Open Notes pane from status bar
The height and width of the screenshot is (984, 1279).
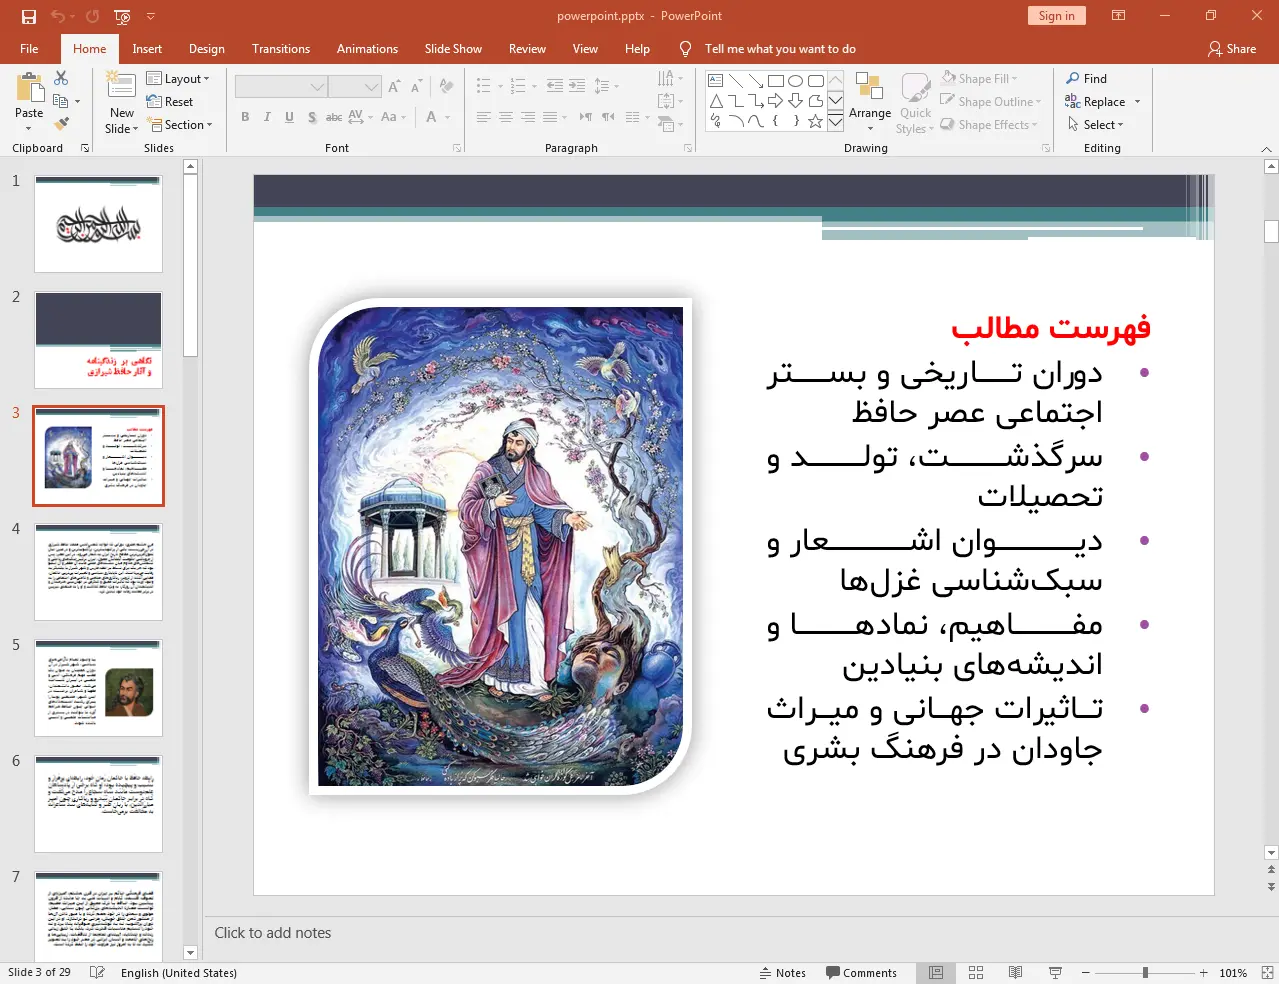[783, 973]
